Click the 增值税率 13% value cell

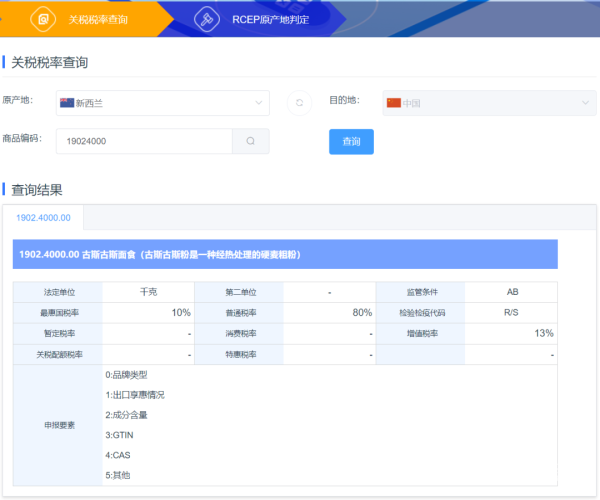coord(512,333)
